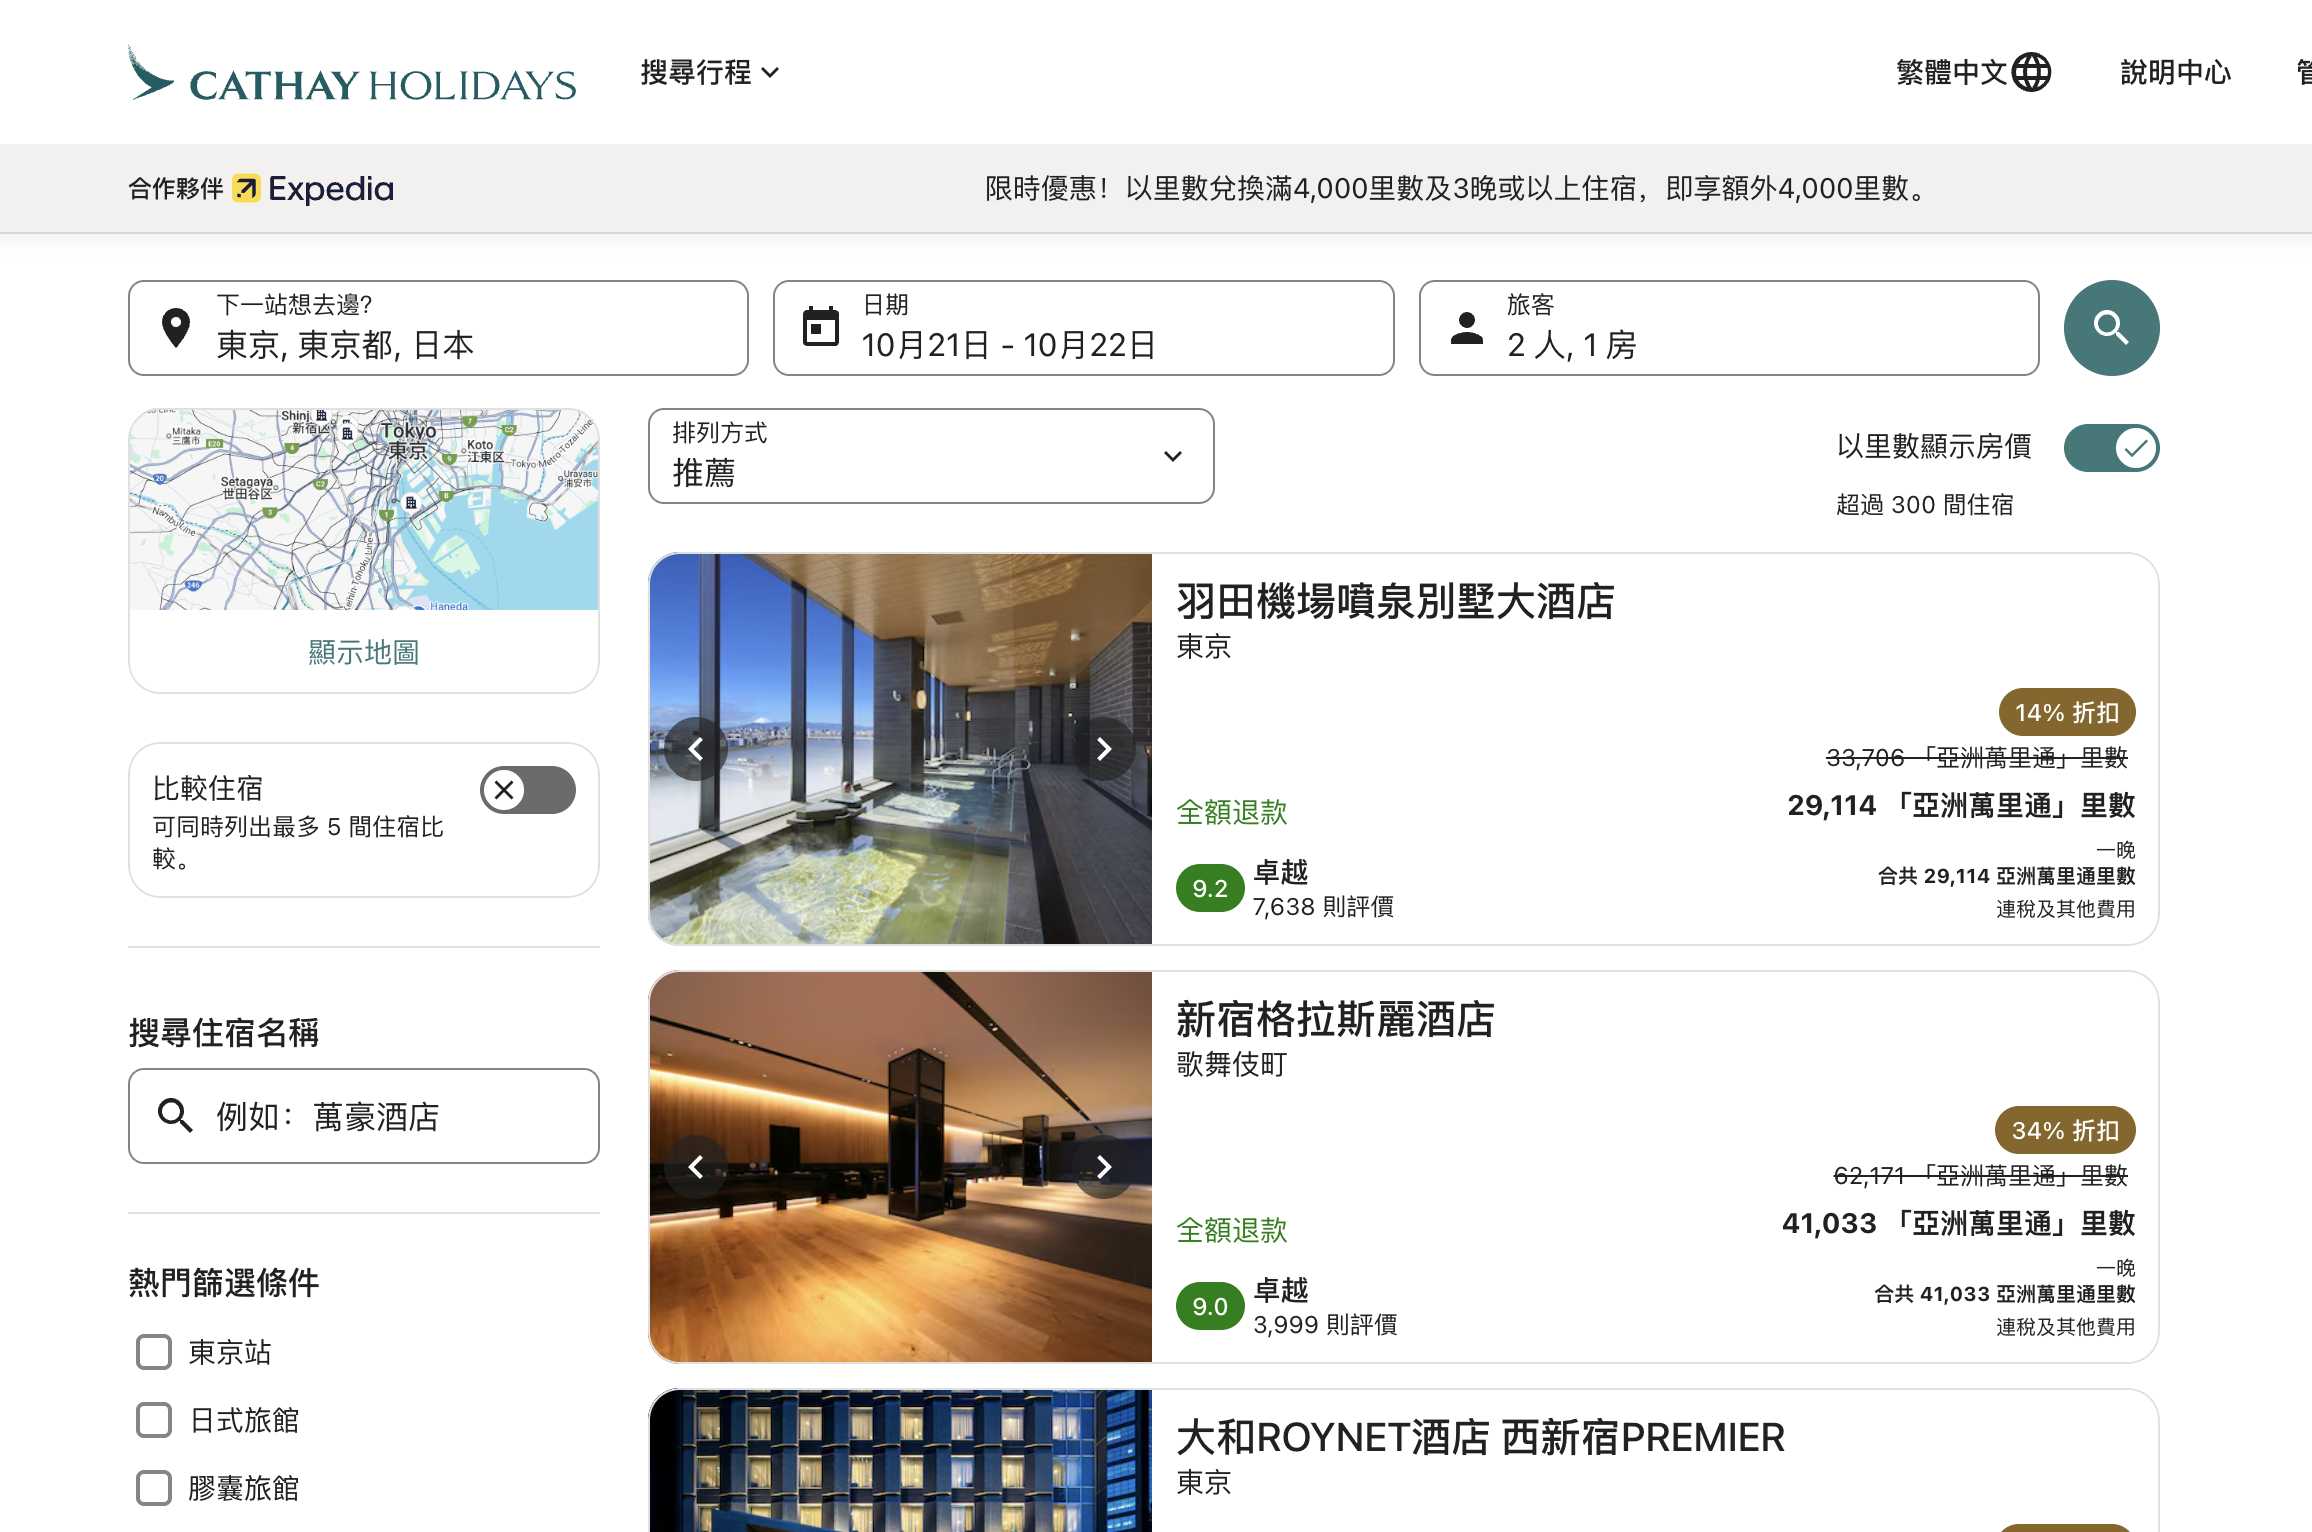The image size is (2312, 1532).
Task: Click the Tokyo map thumbnail preview
Action: pyautogui.click(x=363, y=508)
